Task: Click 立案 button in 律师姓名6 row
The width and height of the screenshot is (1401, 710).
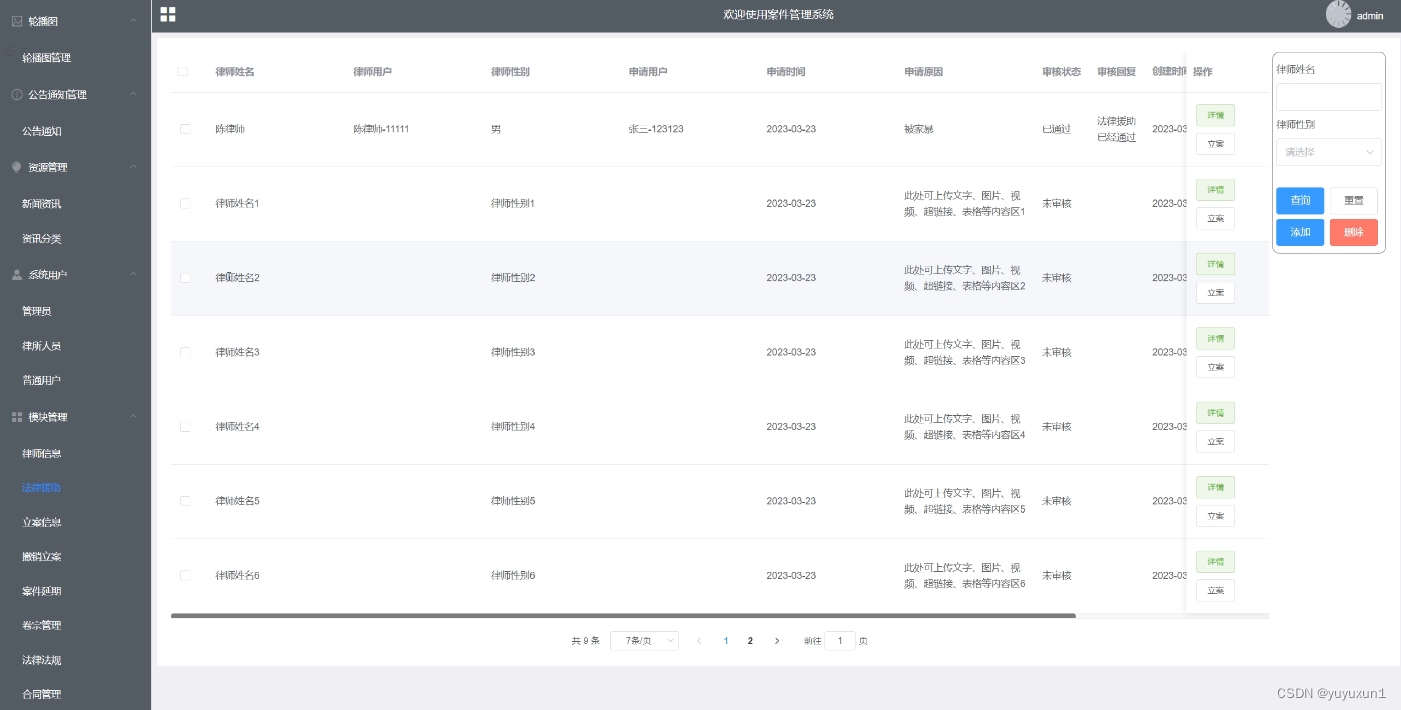Action: (x=1215, y=590)
